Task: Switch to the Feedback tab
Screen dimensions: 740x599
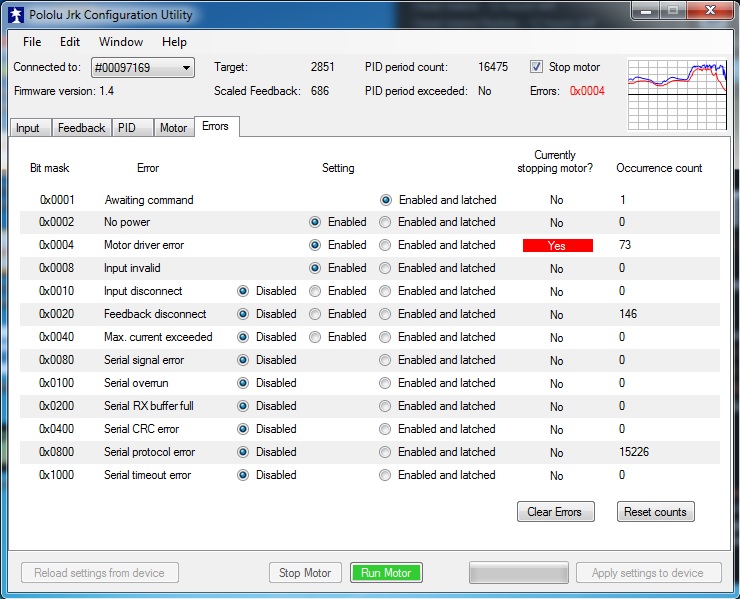Action: click(x=81, y=128)
